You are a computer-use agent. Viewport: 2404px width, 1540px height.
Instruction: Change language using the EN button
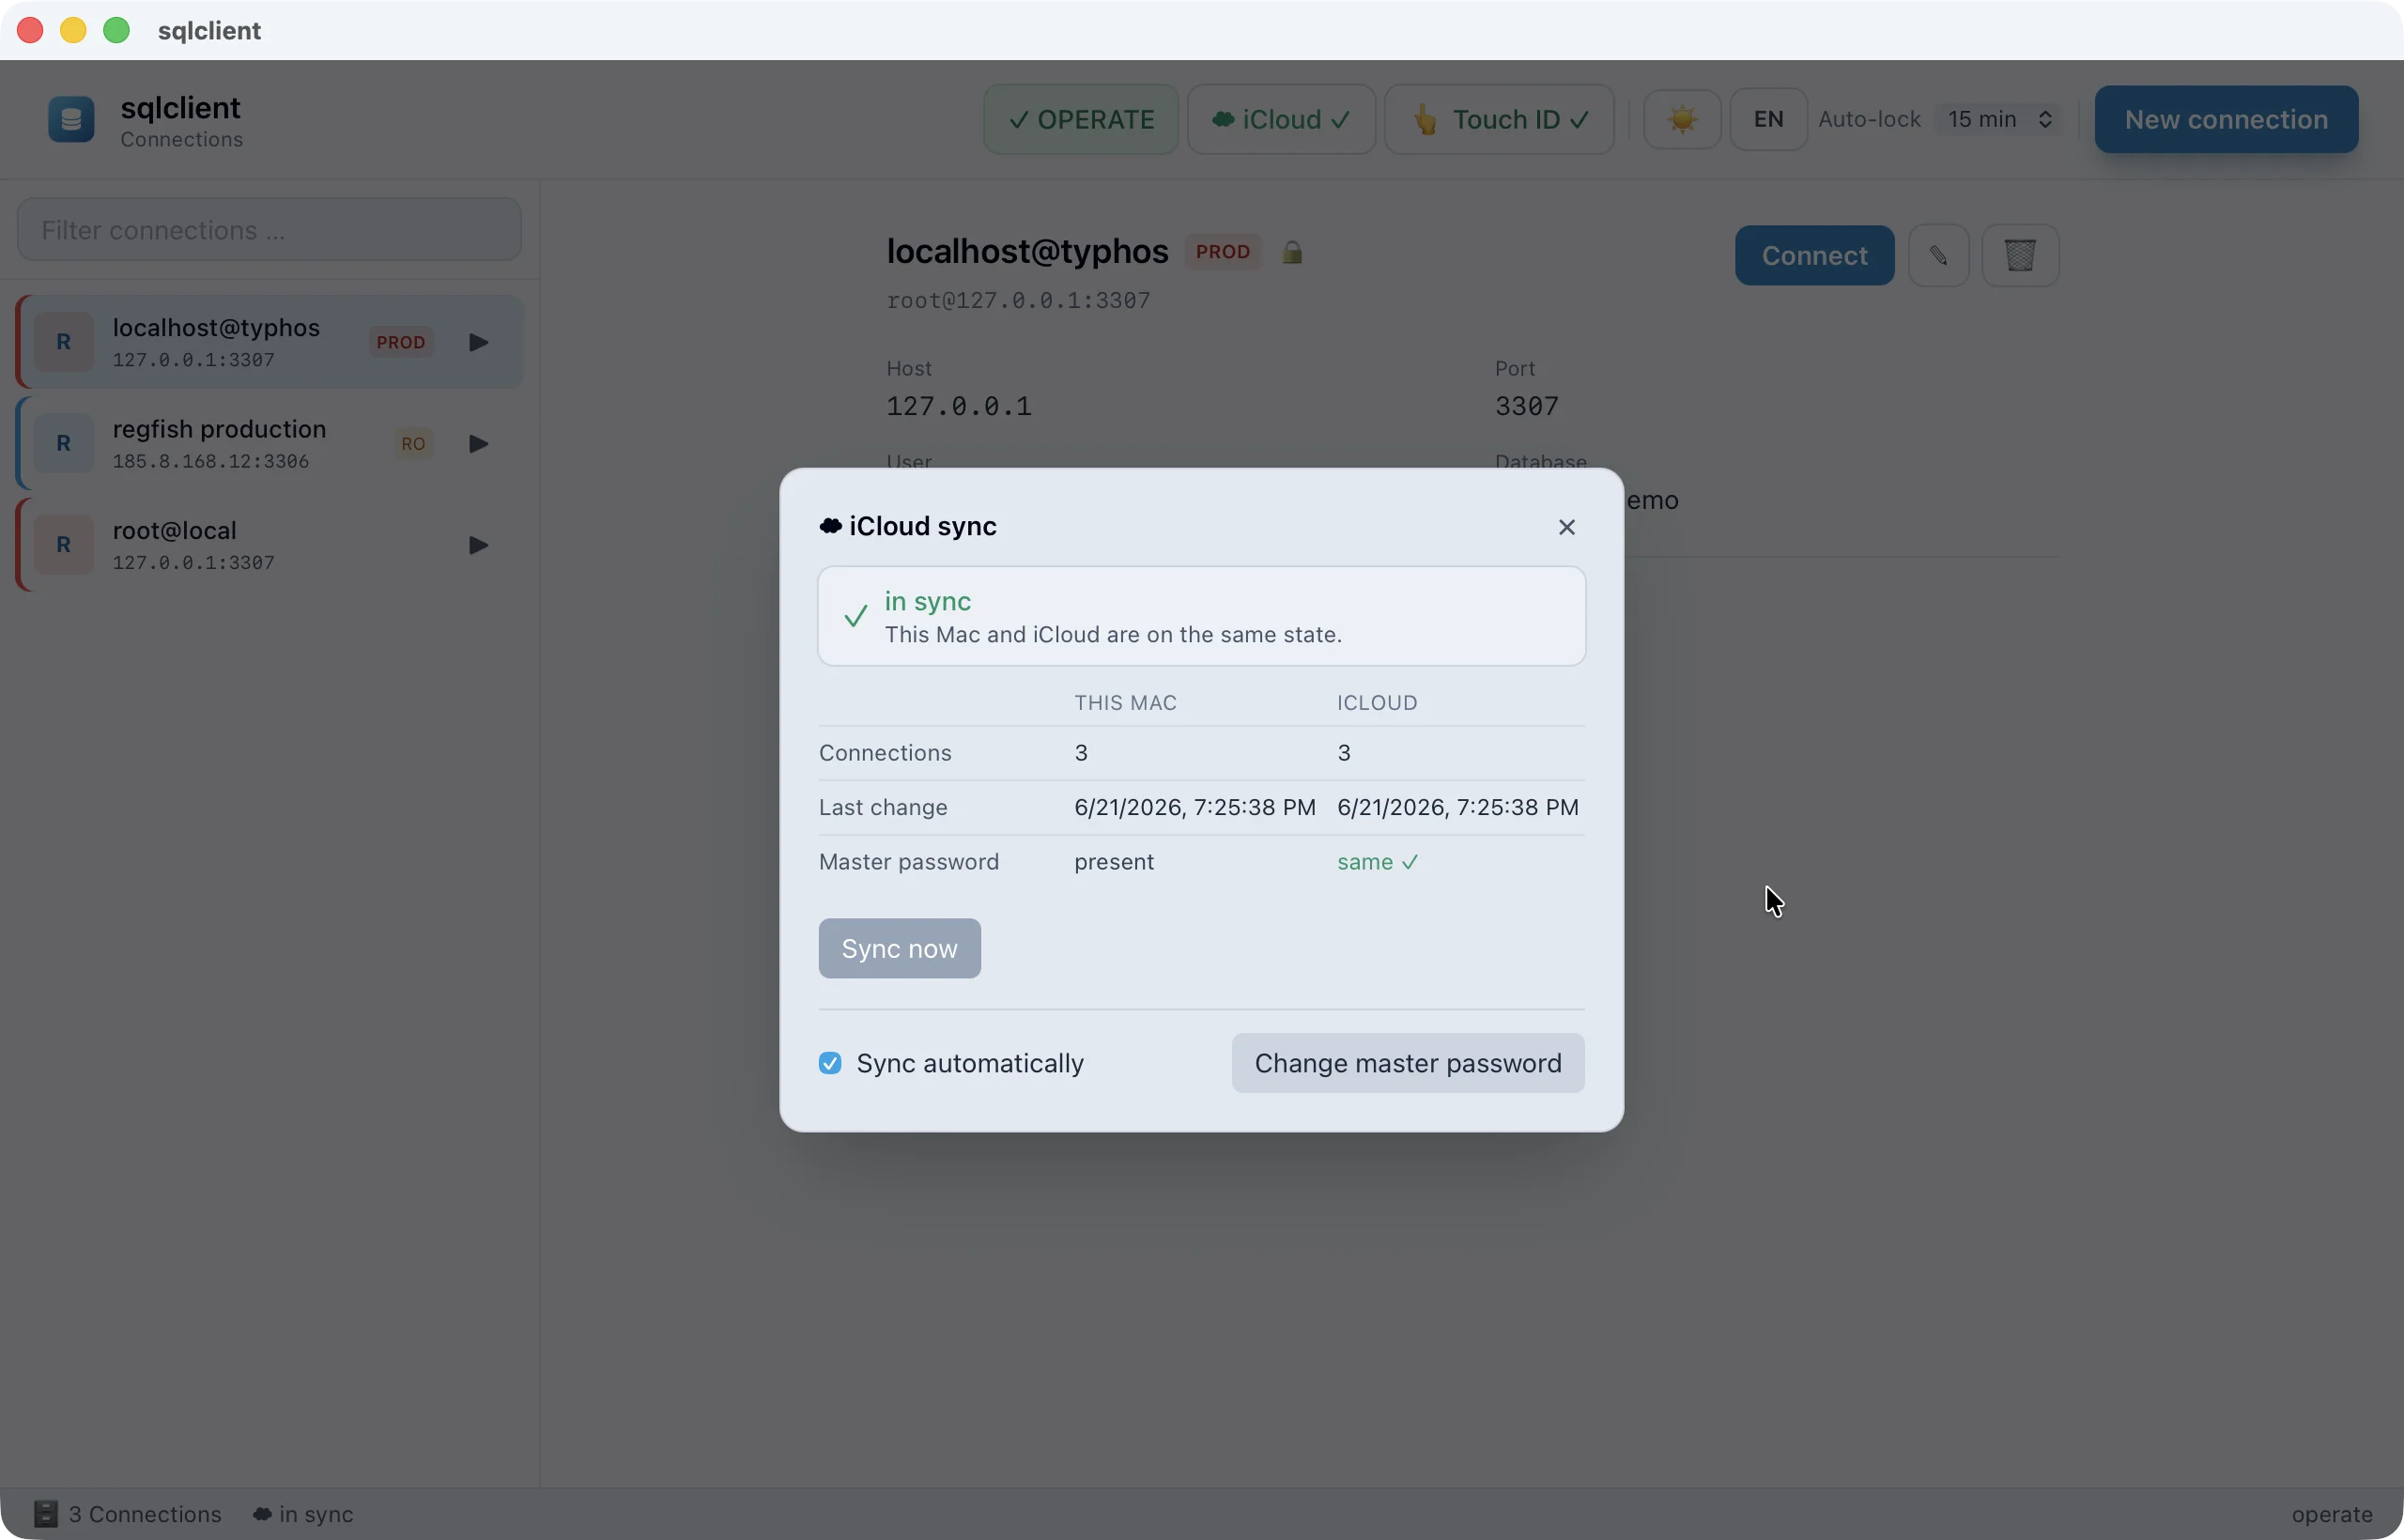1768,119
